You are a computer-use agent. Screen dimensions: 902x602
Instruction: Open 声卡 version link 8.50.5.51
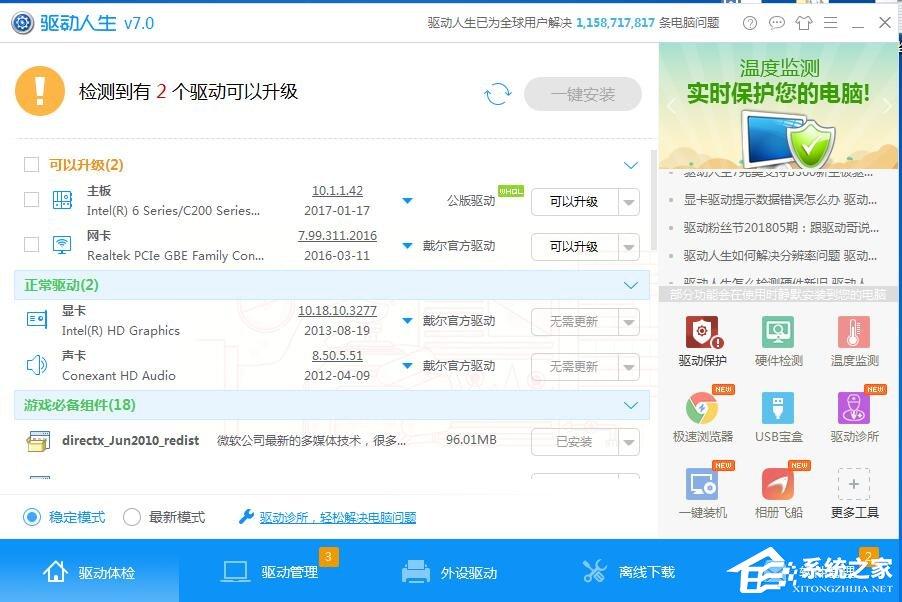(x=337, y=356)
